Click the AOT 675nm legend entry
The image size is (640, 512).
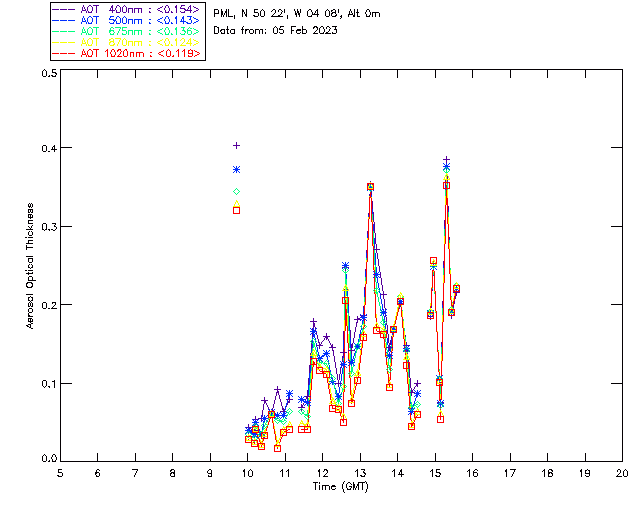tap(127, 31)
